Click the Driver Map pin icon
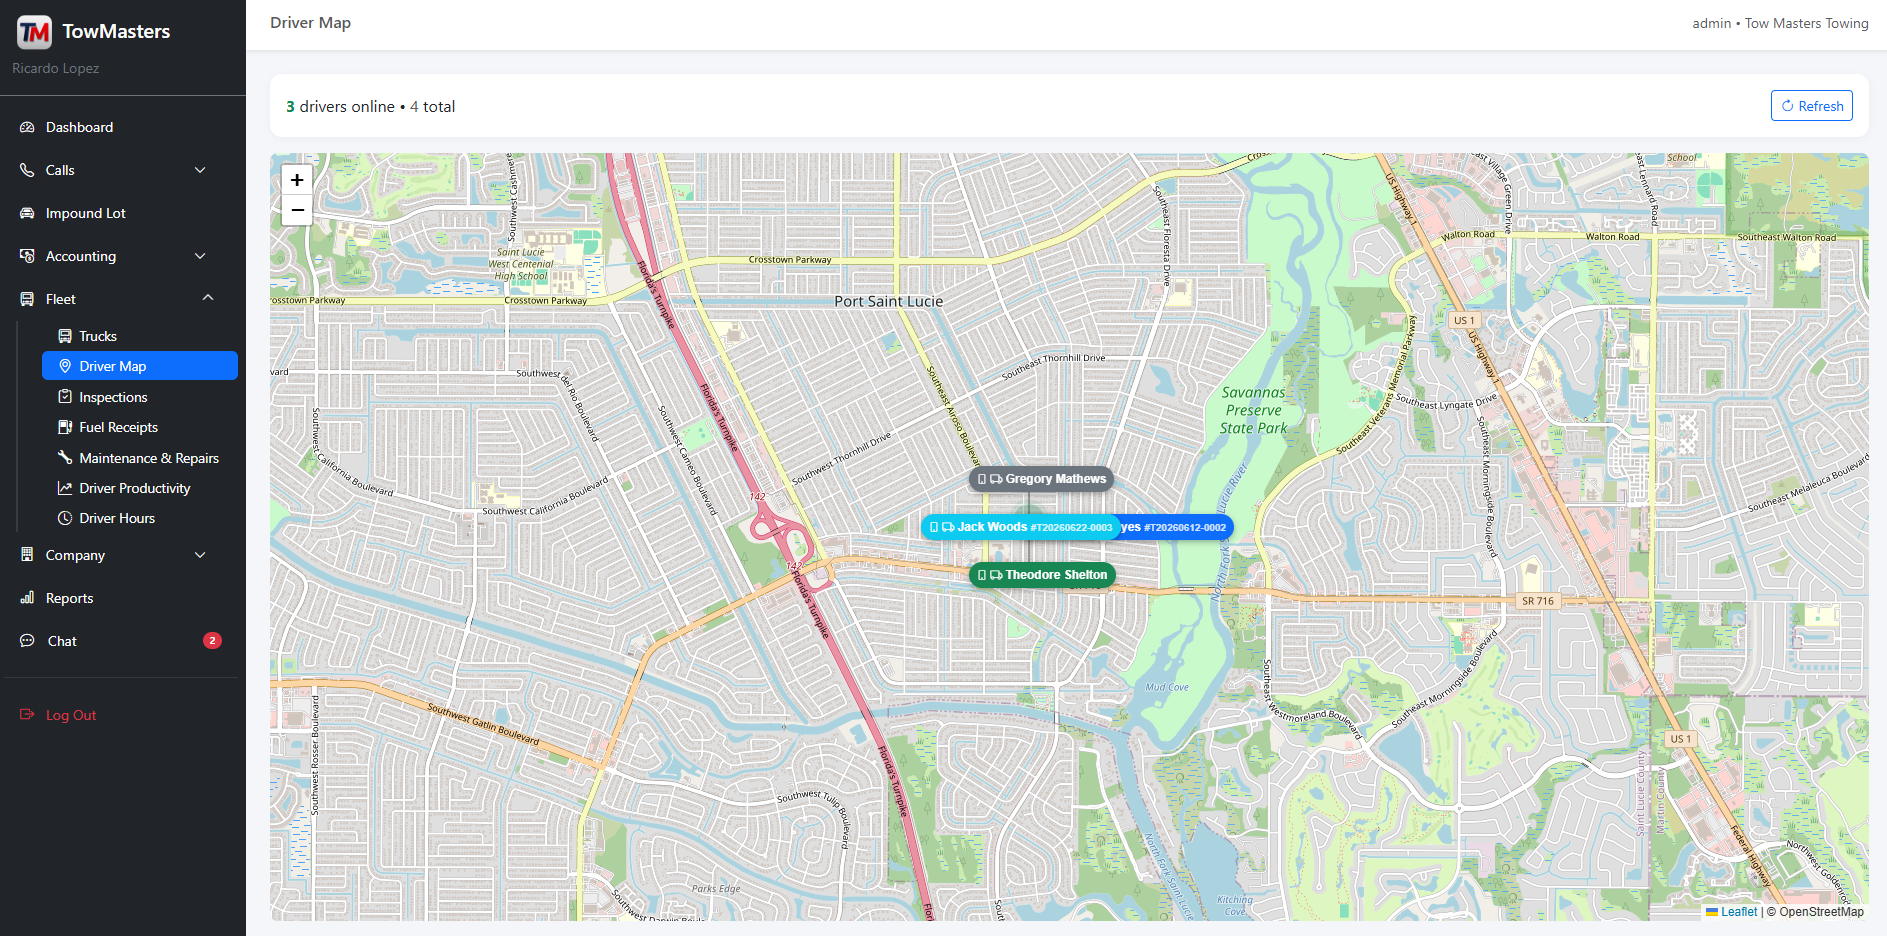Viewport: 1887px width, 936px height. [65, 366]
